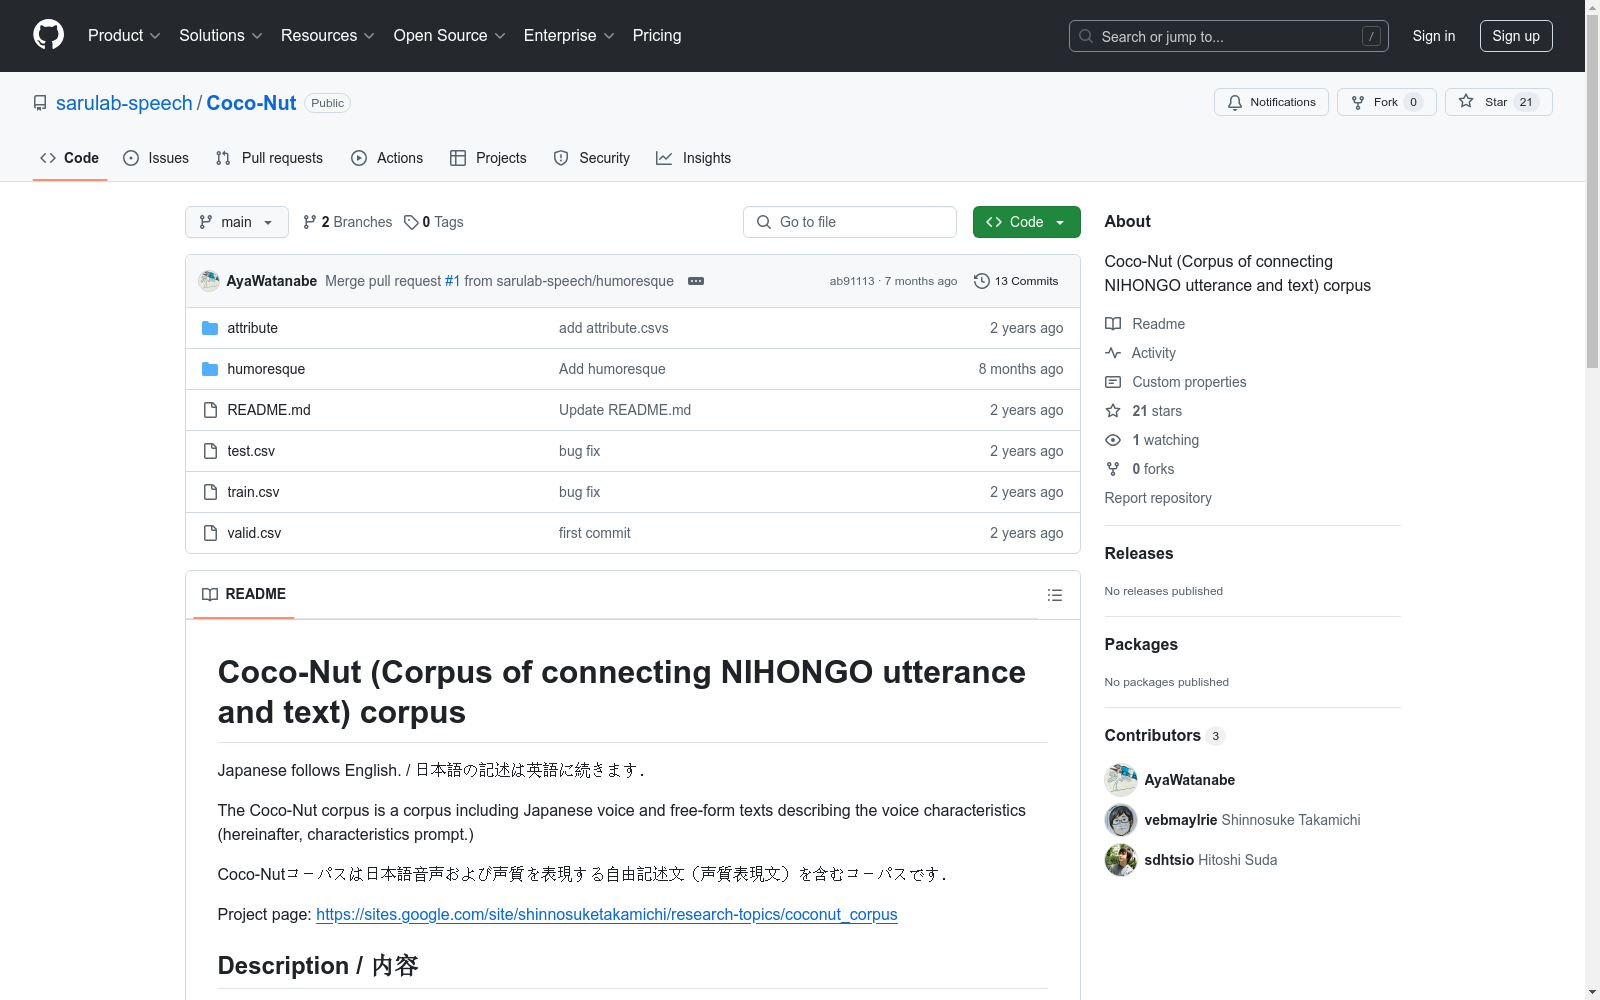Open the valid.csv file
This screenshot has width=1600, height=1000.
click(x=254, y=533)
